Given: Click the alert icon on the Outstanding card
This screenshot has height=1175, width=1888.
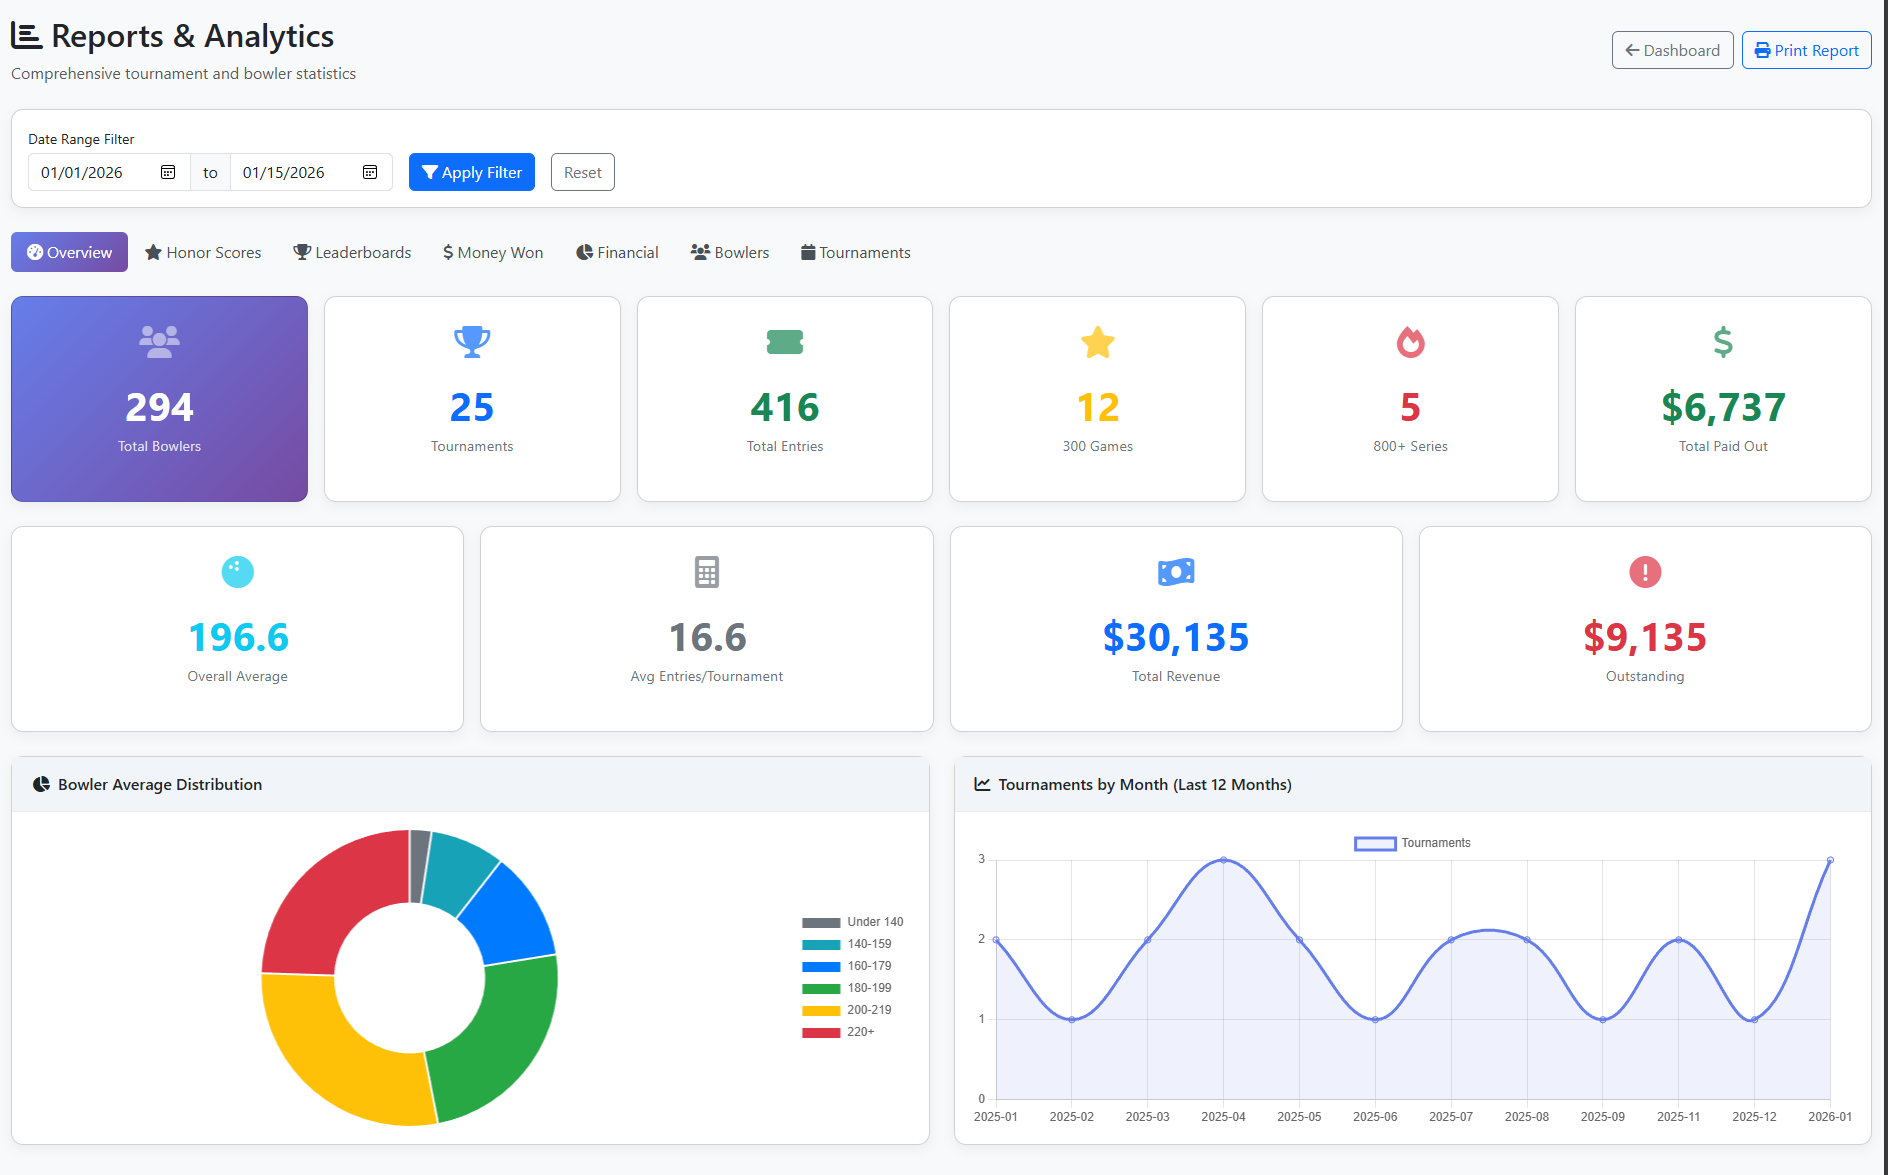Looking at the screenshot, I should point(1645,572).
